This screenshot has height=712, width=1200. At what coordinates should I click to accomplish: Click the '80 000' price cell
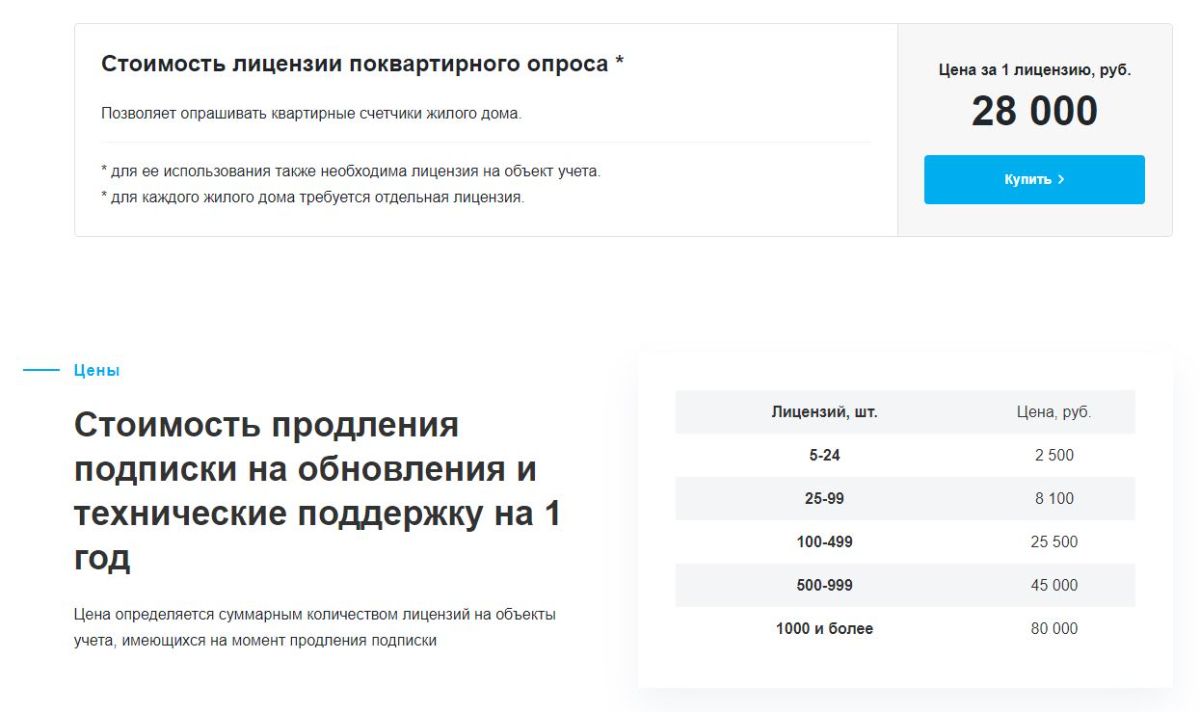tap(1054, 629)
